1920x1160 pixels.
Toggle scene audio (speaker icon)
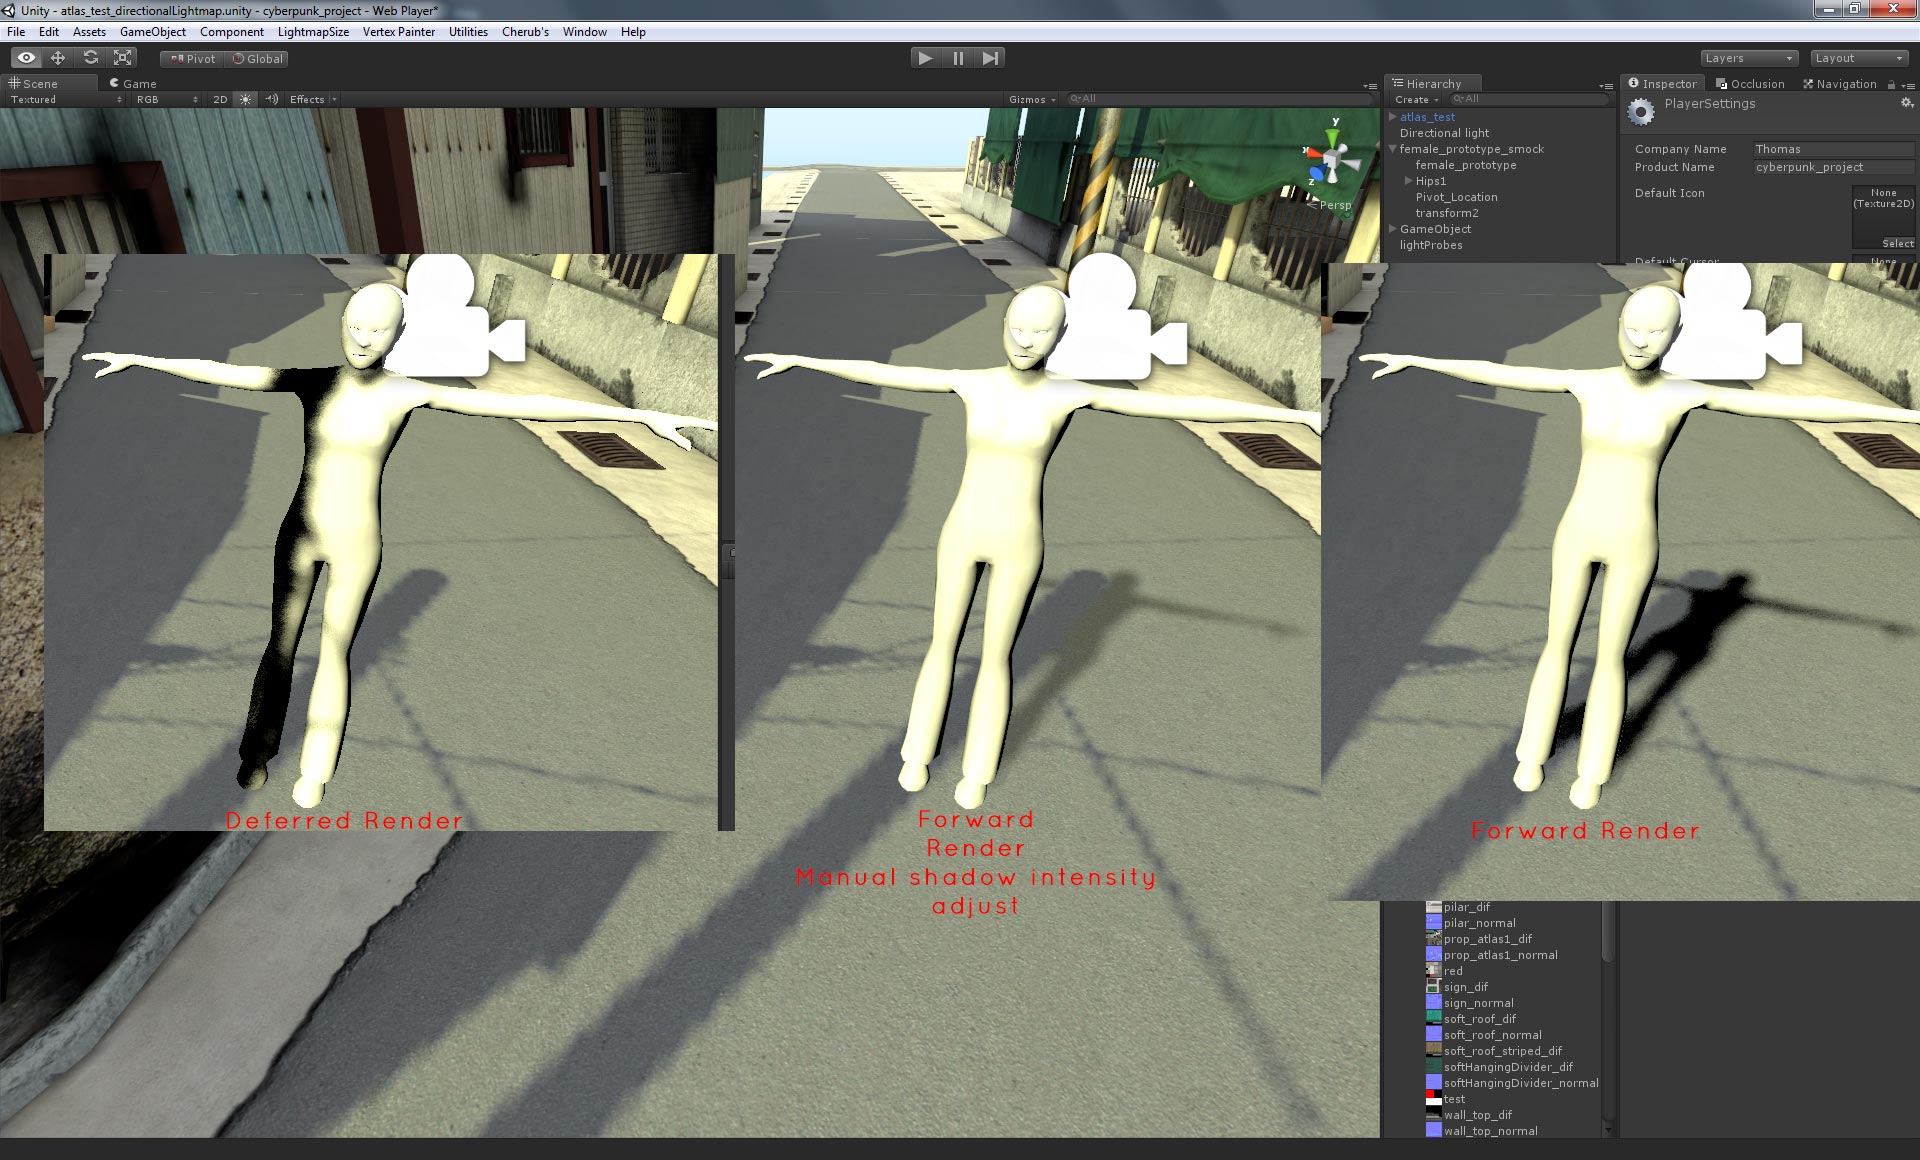coord(271,99)
